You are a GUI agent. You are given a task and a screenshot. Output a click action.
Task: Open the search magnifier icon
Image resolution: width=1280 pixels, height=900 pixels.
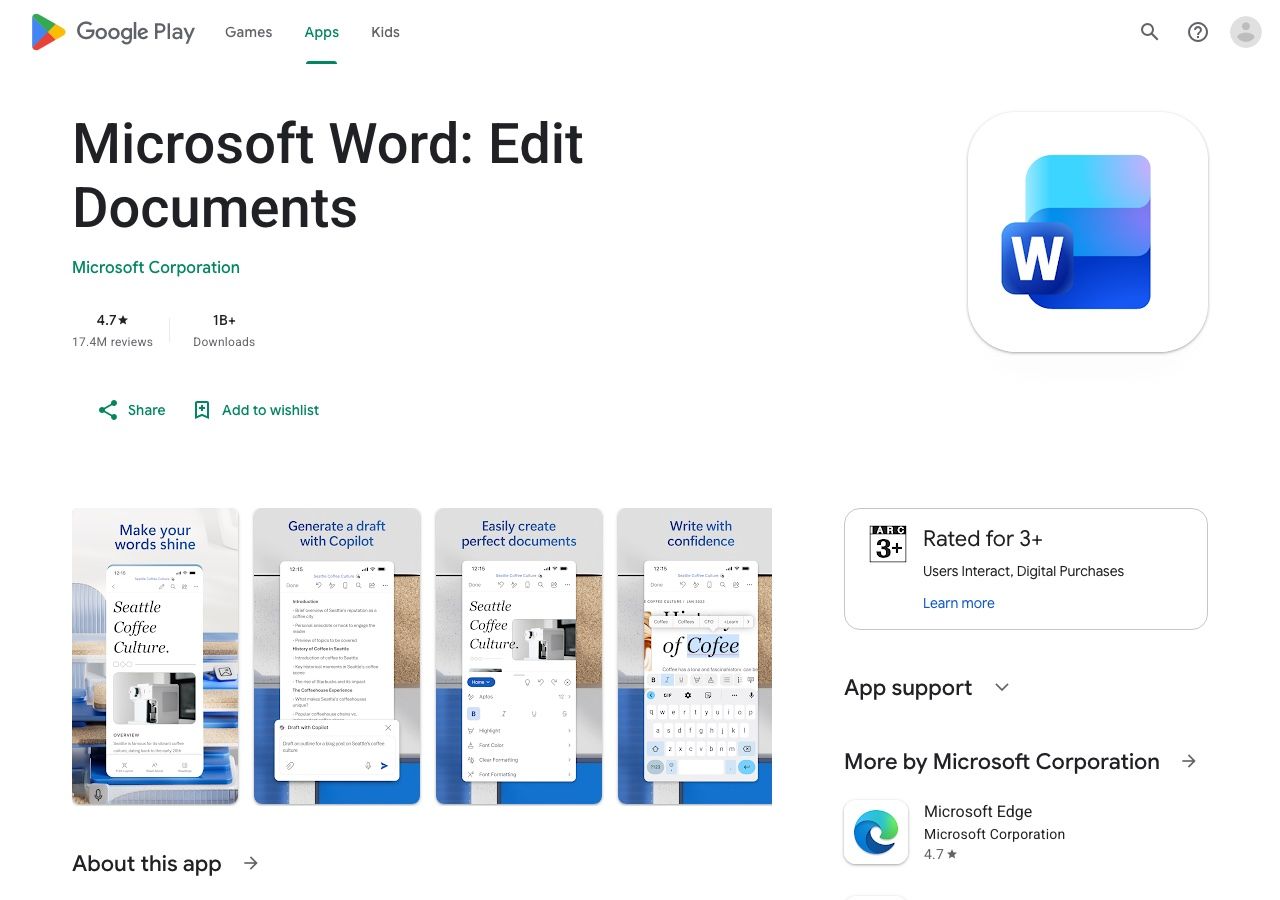[1150, 32]
